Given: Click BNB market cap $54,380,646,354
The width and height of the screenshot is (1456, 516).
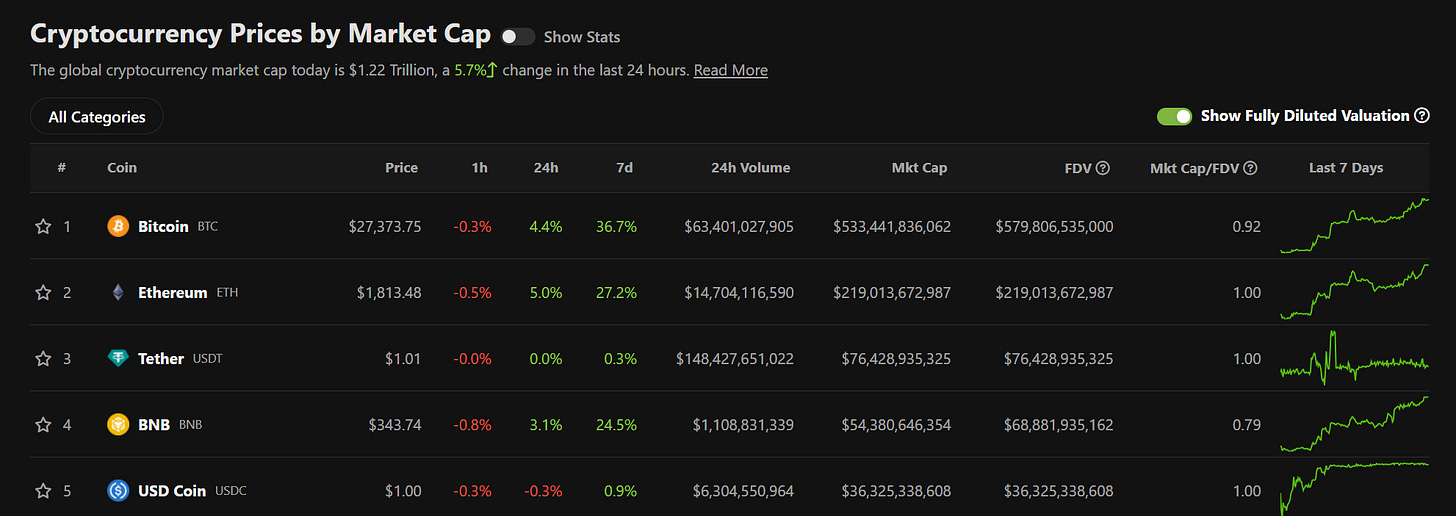Looking at the screenshot, I should tap(896, 425).
